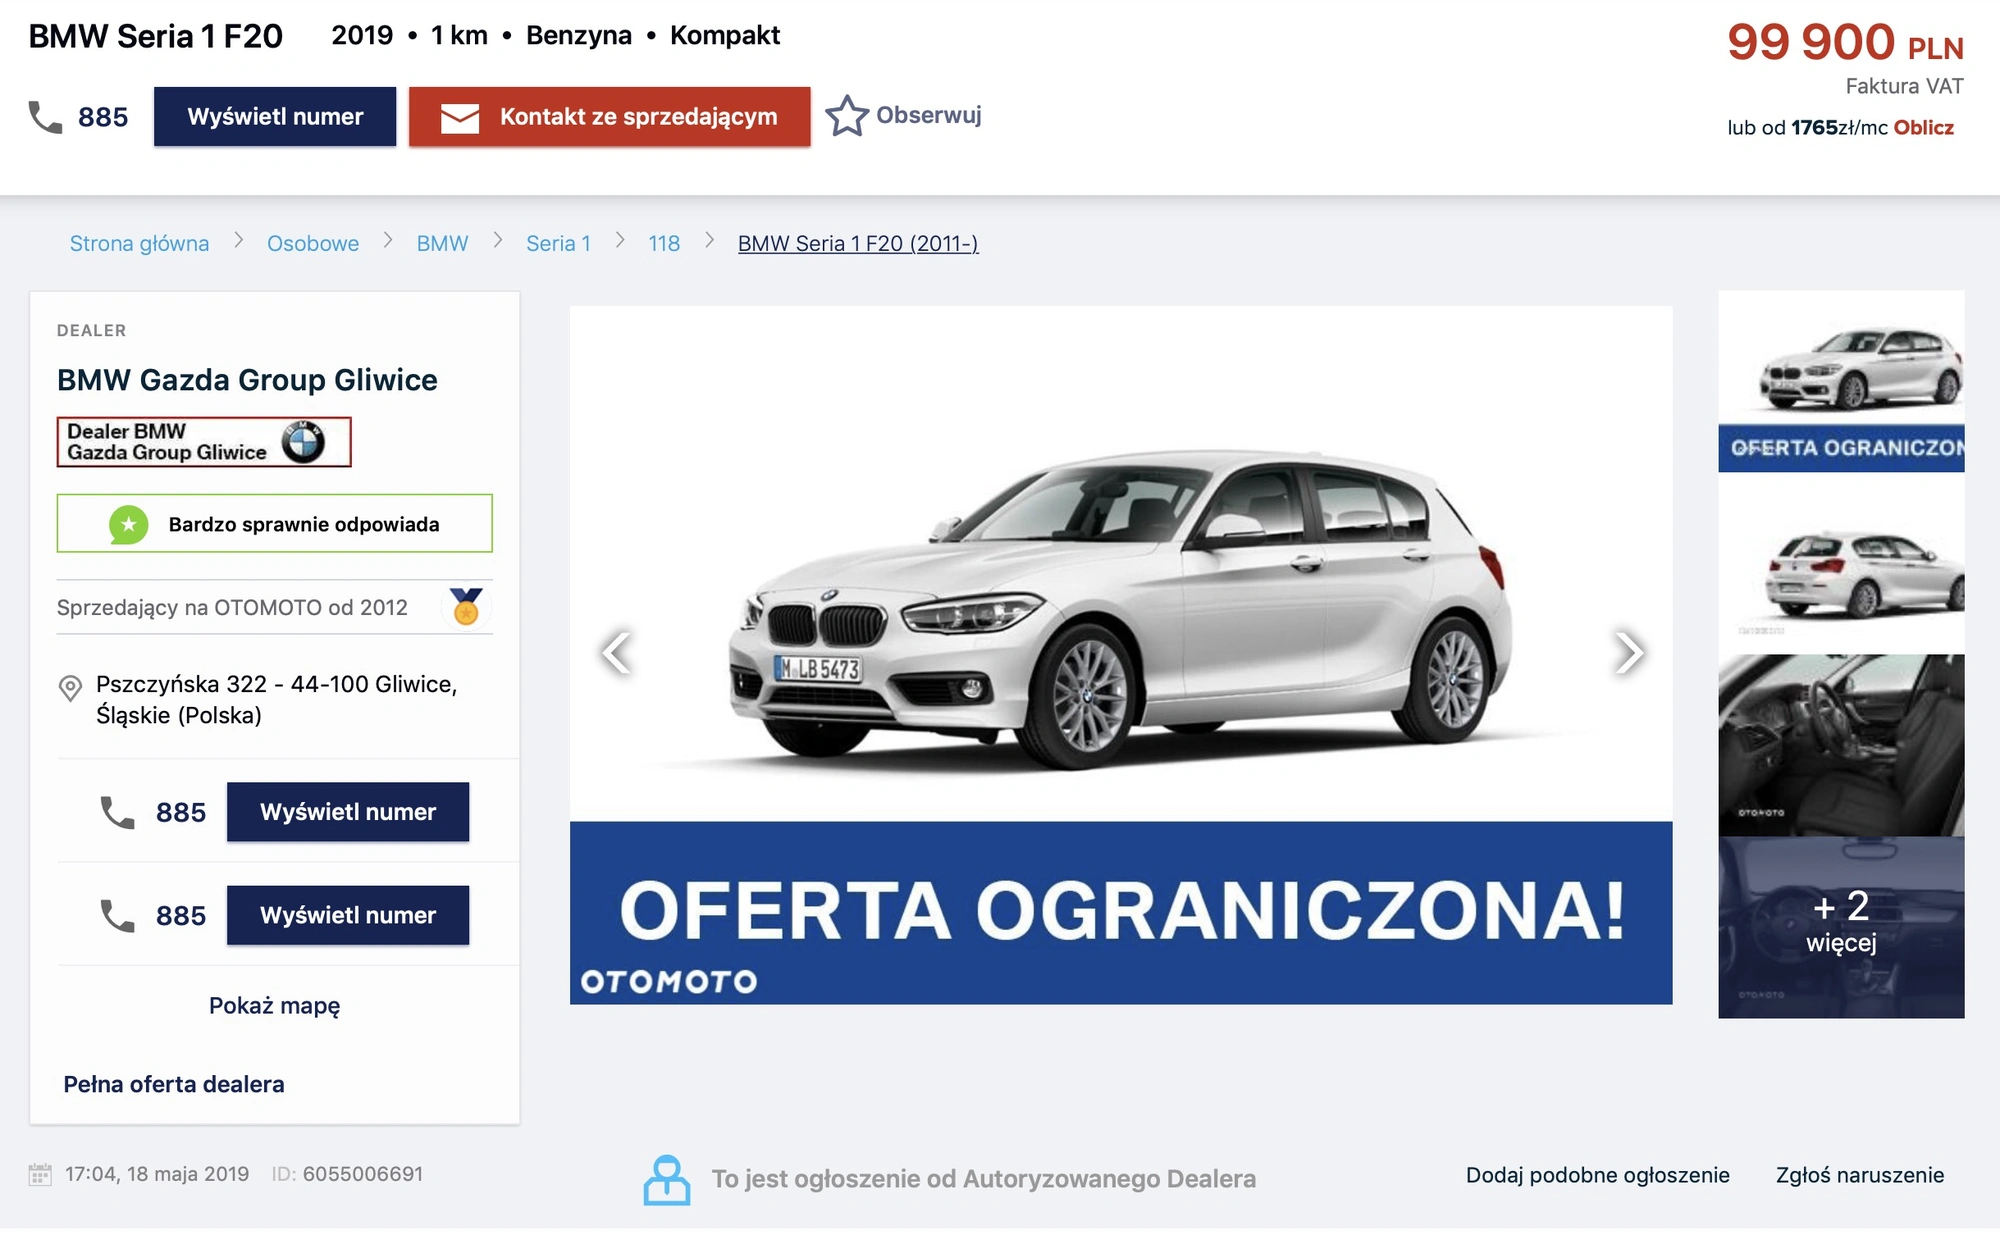The height and width of the screenshot is (1235, 2000).
Task: Open Kontakt ze sprzedającym form
Action: (610, 117)
